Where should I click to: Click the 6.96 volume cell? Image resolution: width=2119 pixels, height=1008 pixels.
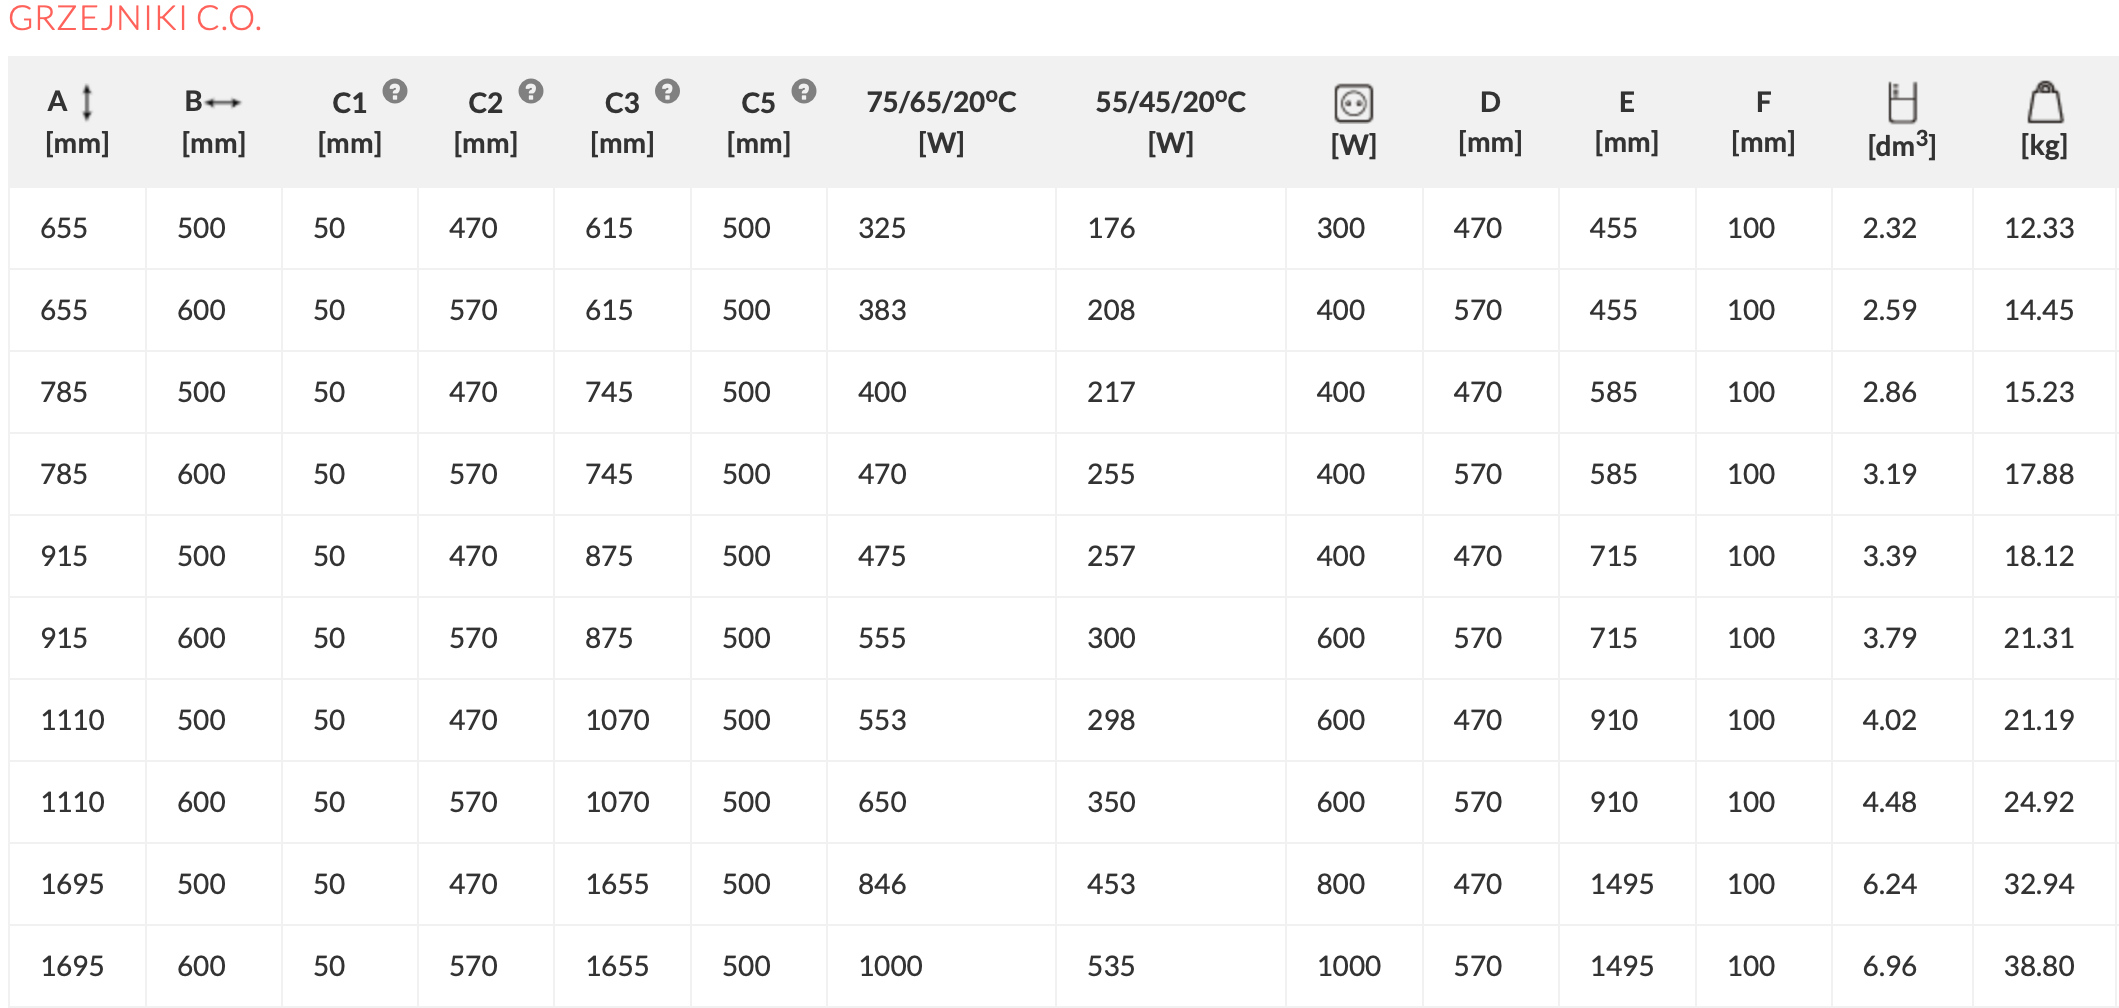pos(1889,966)
